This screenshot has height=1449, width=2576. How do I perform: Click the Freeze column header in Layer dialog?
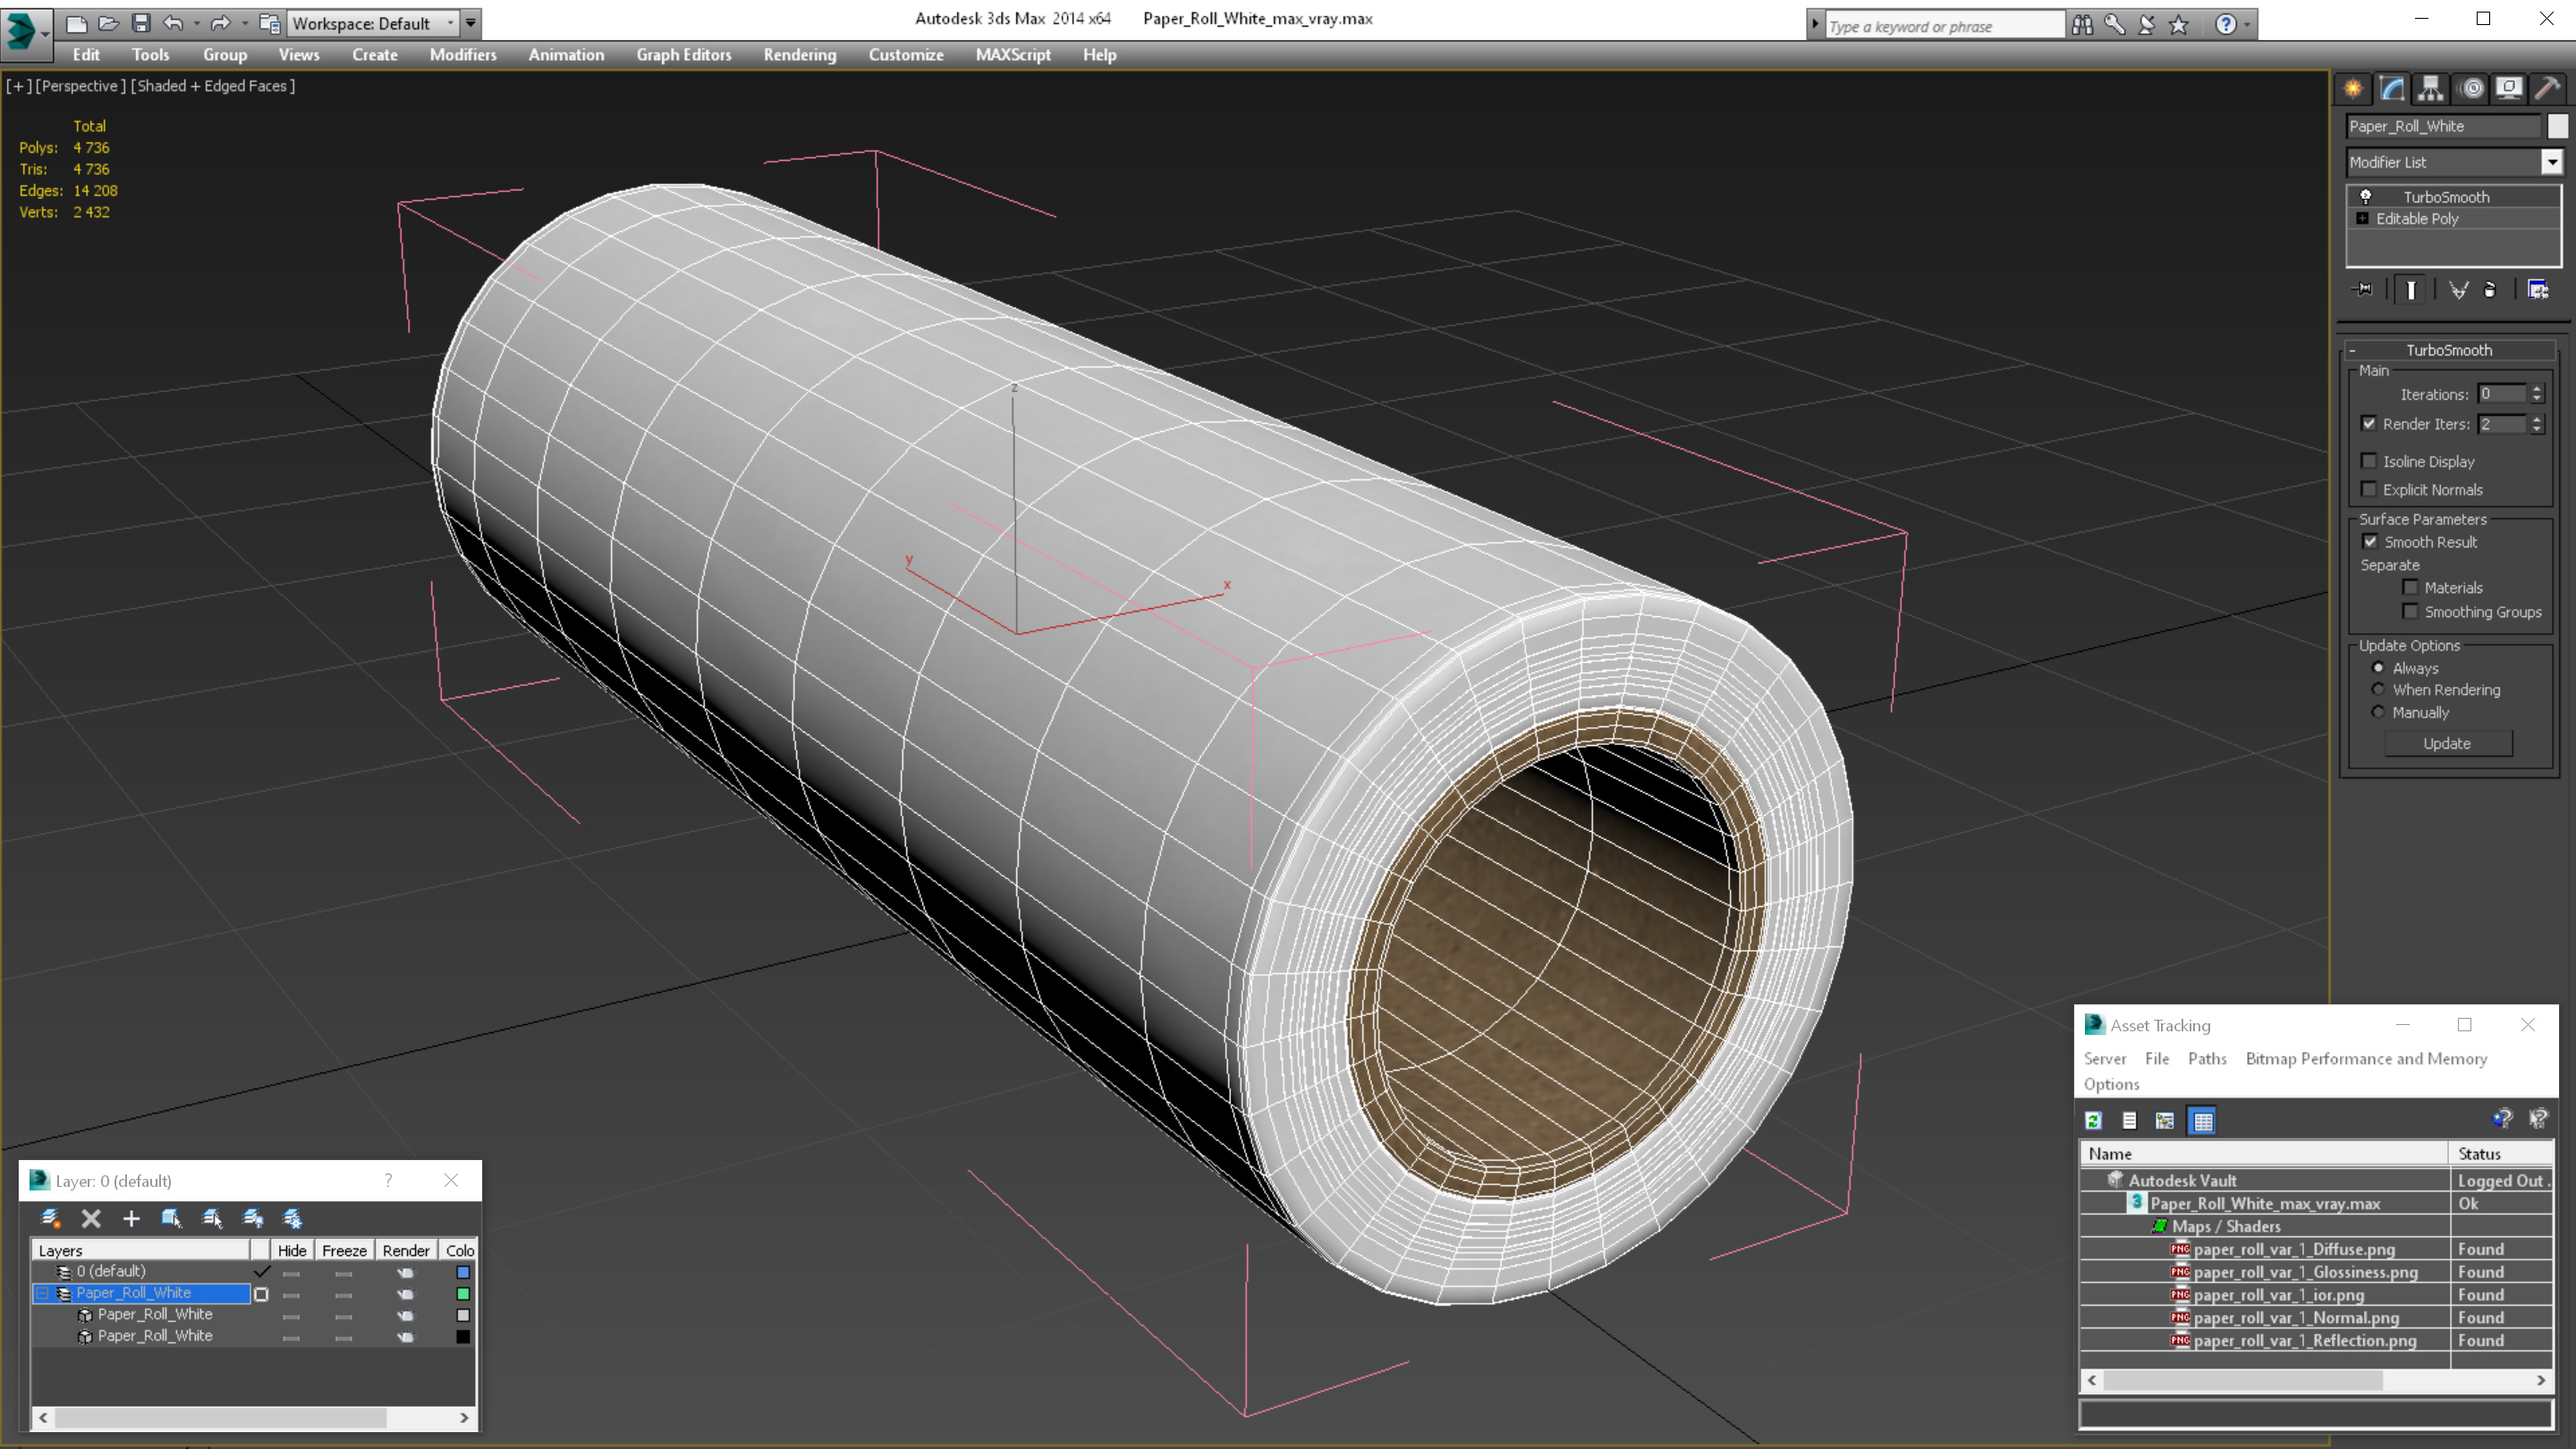tap(344, 1251)
